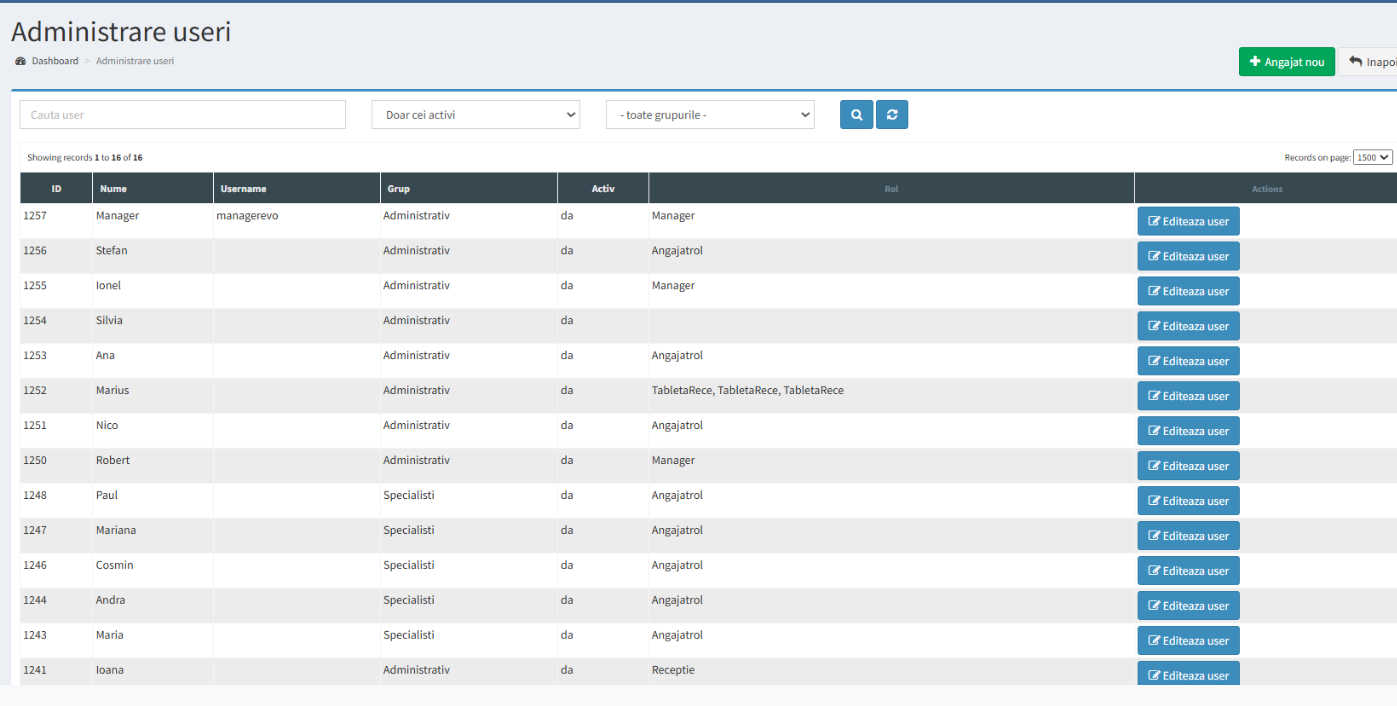
Task: Sort table by the Nume column header
Action: point(113,188)
